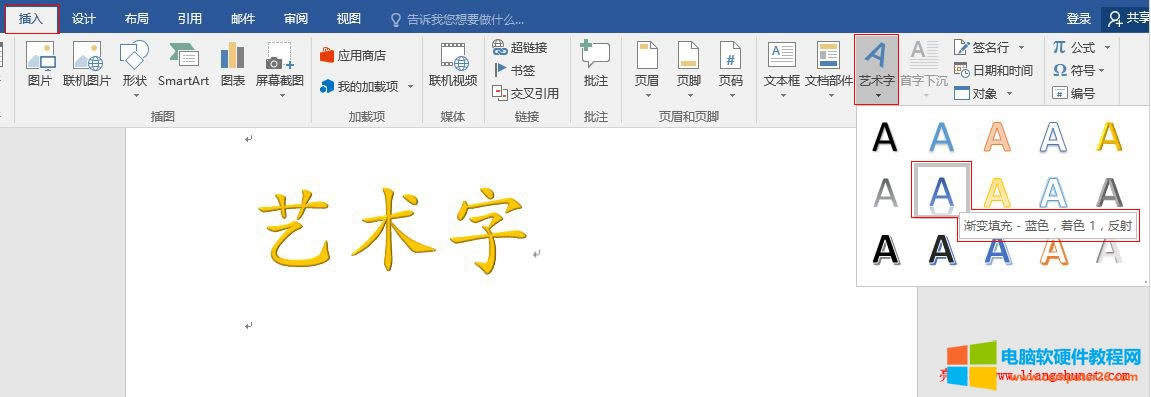Viewport: 1151px width, 397px height.
Task: Open 文档部件 quick parts
Action: point(829,70)
